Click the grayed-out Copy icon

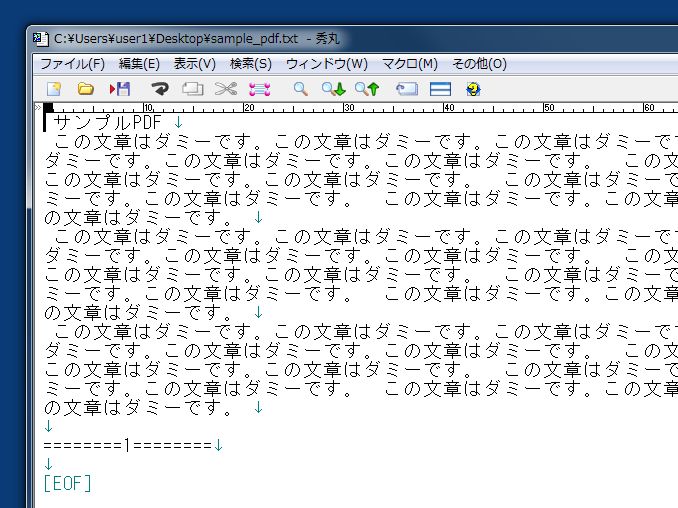pyautogui.click(x=192, y=89)
